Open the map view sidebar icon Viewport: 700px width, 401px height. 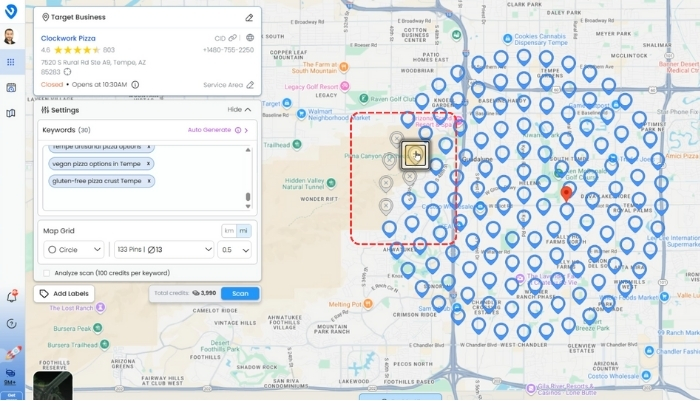tap(11, 113)
